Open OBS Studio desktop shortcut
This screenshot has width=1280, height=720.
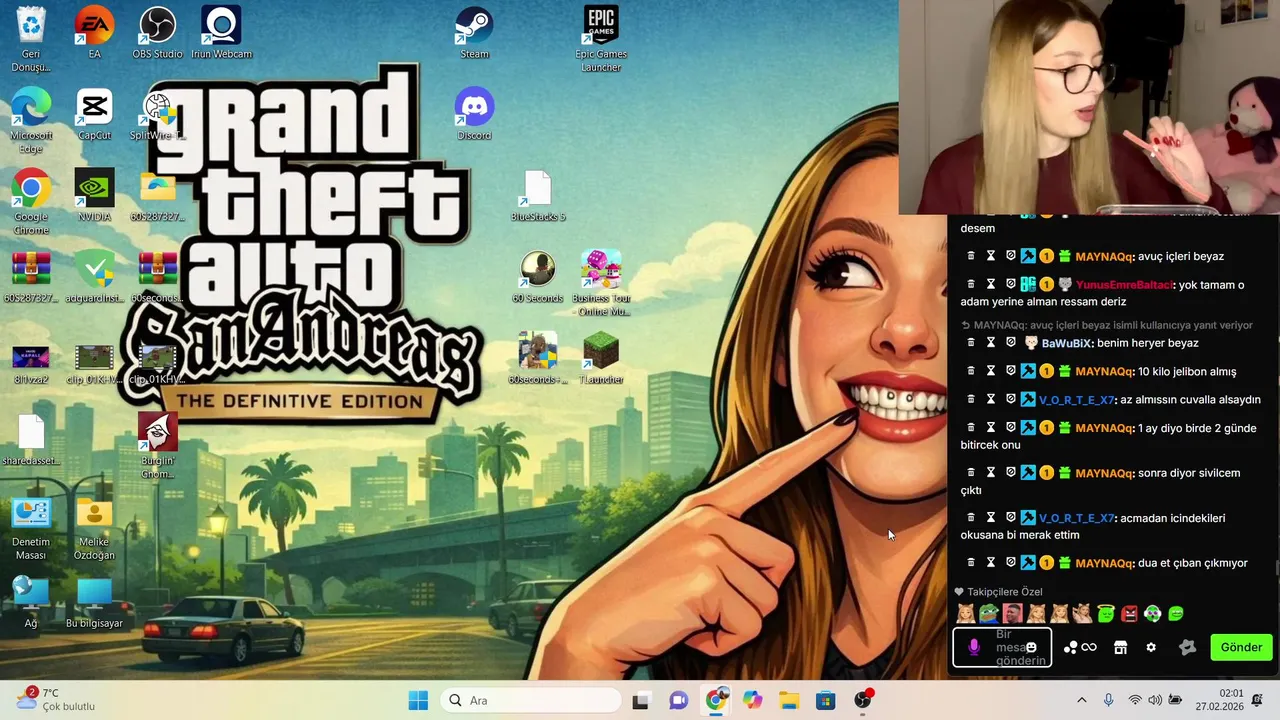point(157,32)
